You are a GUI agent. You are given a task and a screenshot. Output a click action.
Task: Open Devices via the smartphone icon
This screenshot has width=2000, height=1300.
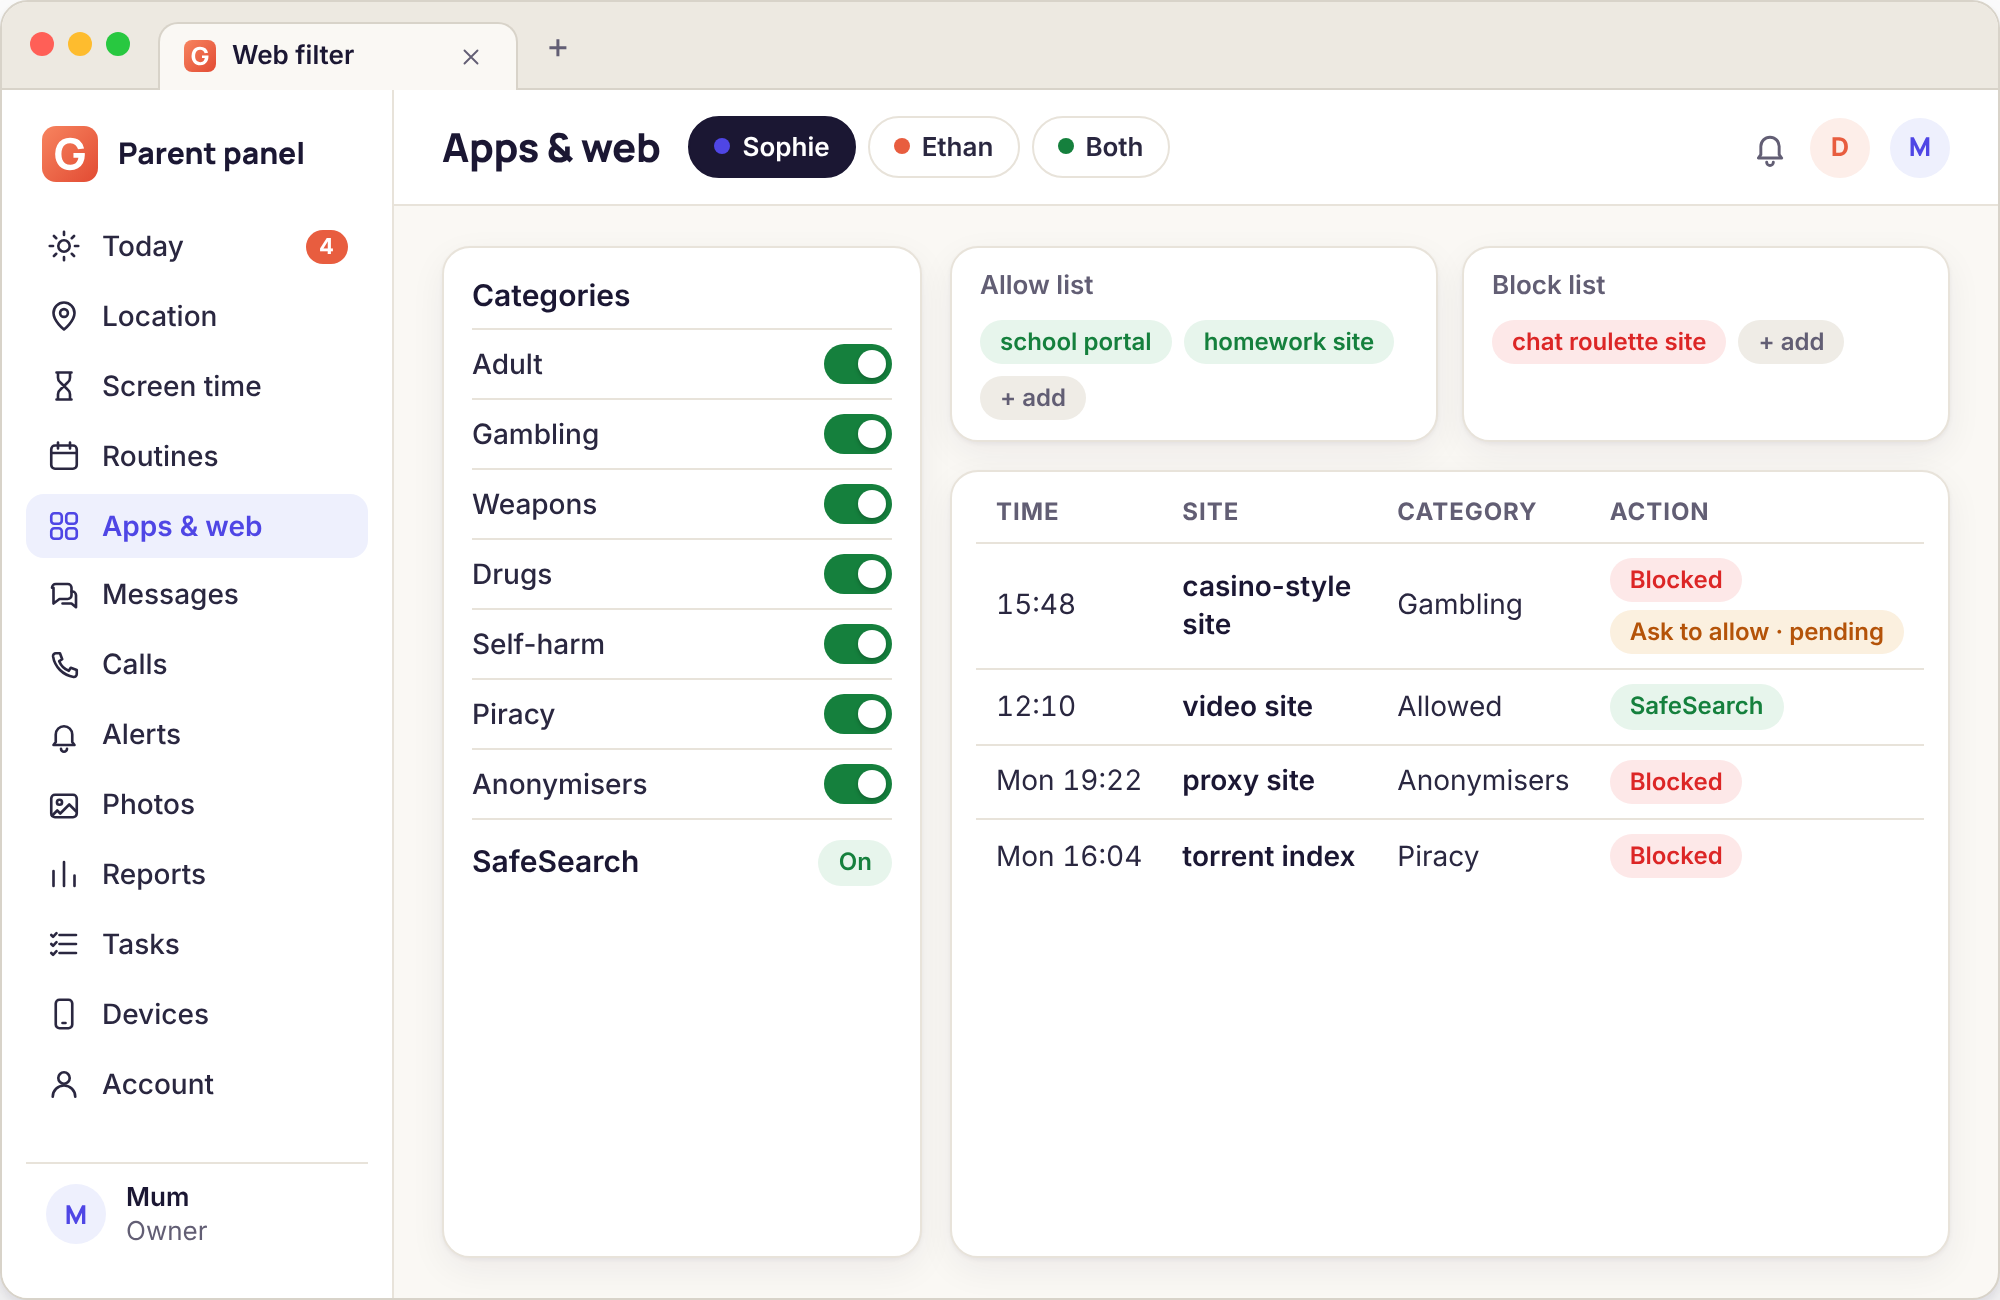pyautogui.click(x=64, y=1014)
